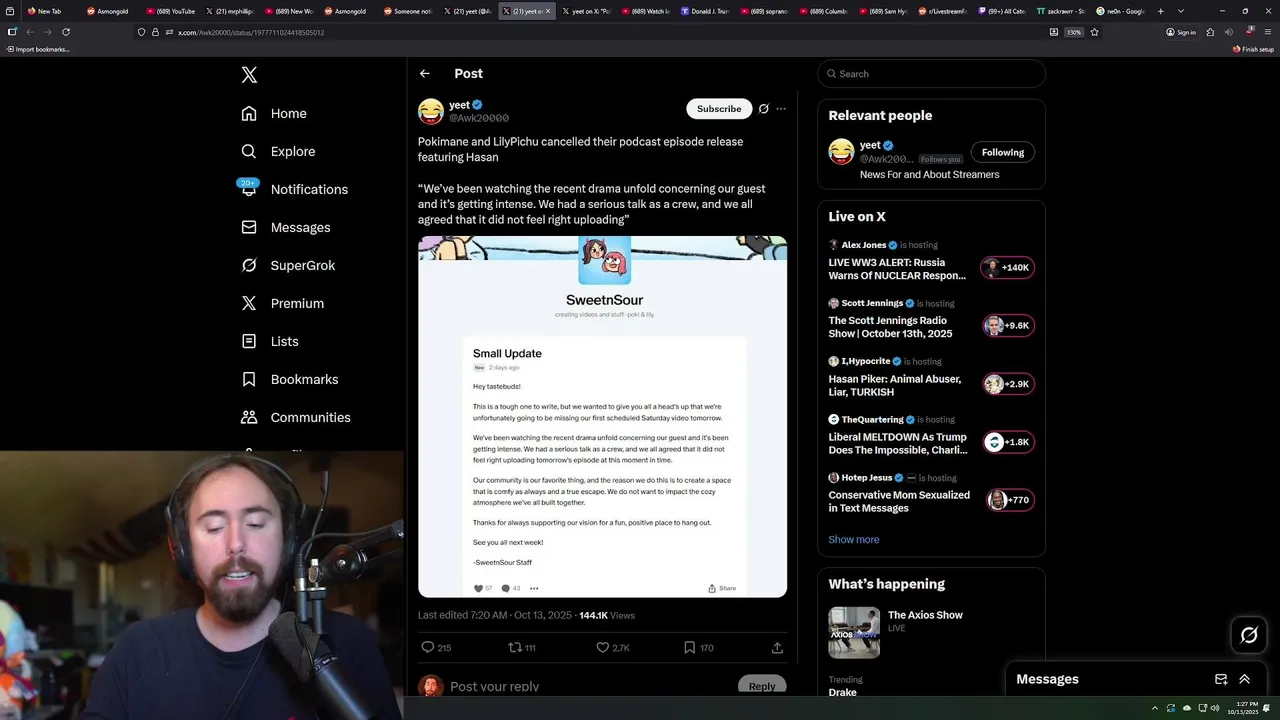Open Windows notification center icon
This screenshot has height=720, width=1280.
(x=1267, y=708)
